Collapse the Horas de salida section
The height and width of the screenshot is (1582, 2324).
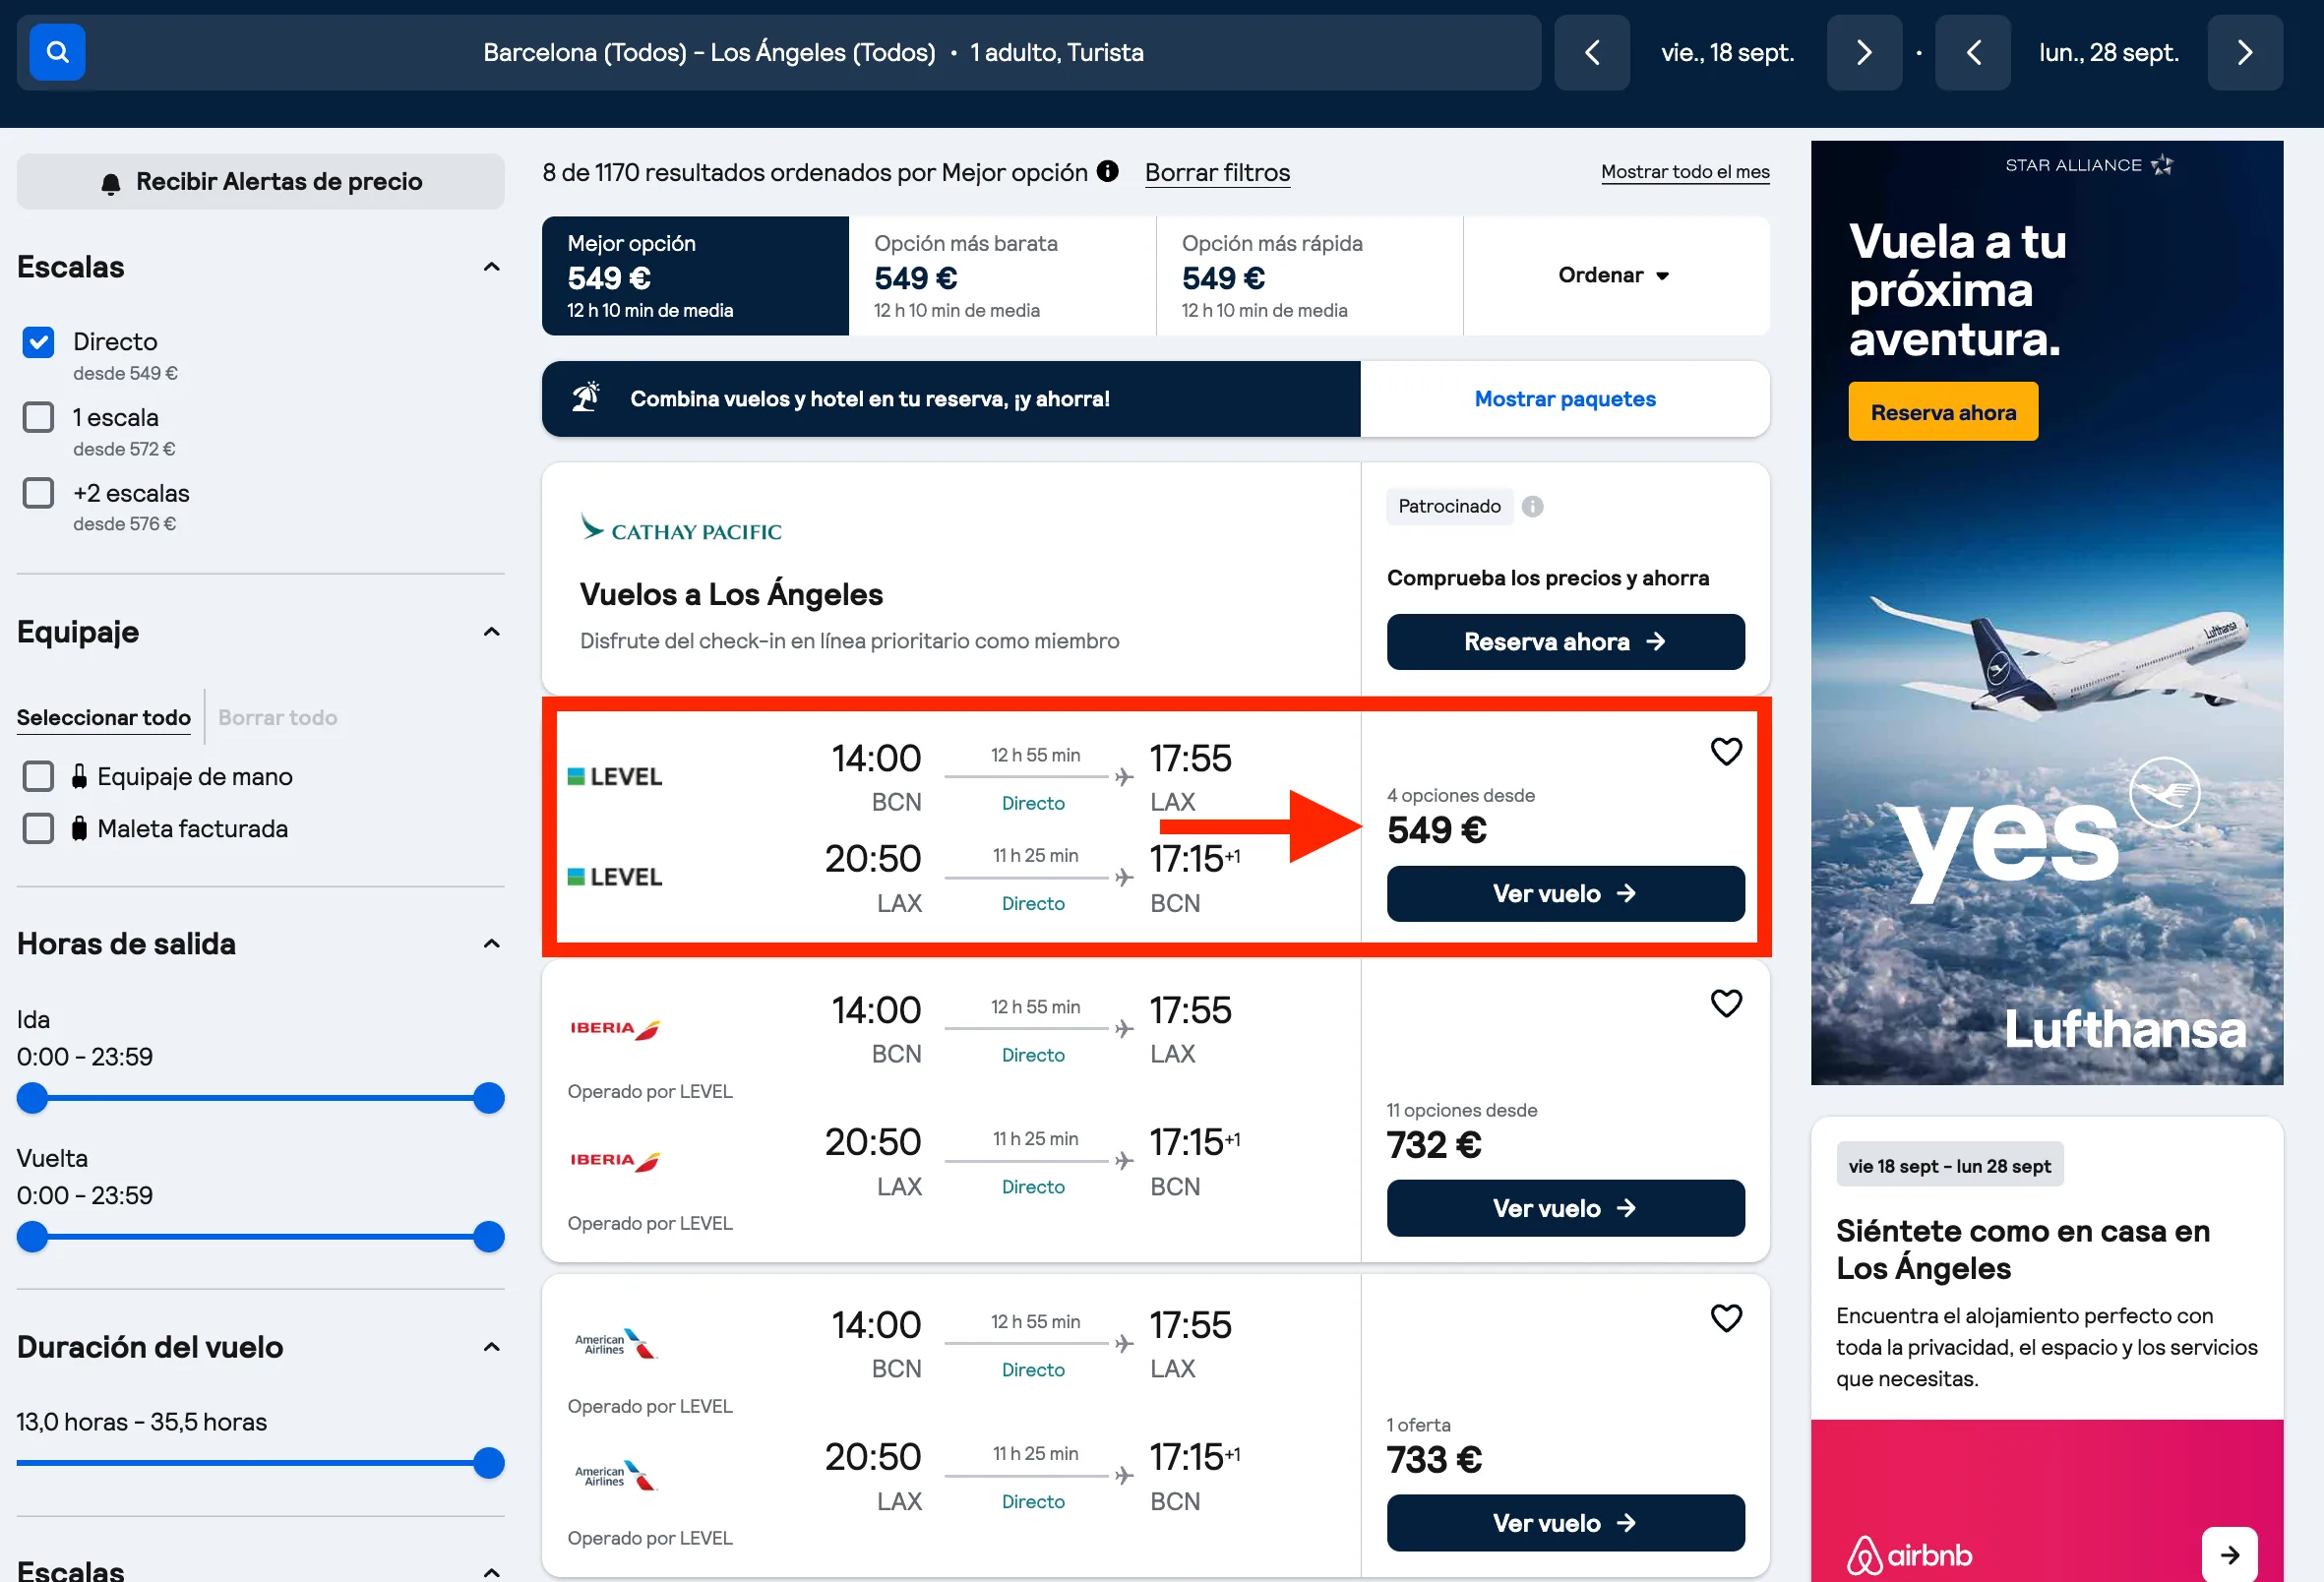click(x=491, y=944)
